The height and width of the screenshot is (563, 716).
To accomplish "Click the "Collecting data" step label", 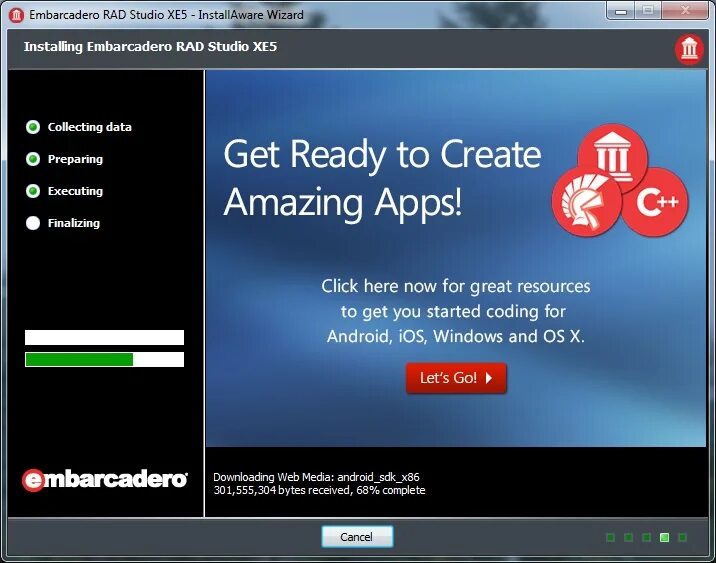I will (x=90, y=127).
